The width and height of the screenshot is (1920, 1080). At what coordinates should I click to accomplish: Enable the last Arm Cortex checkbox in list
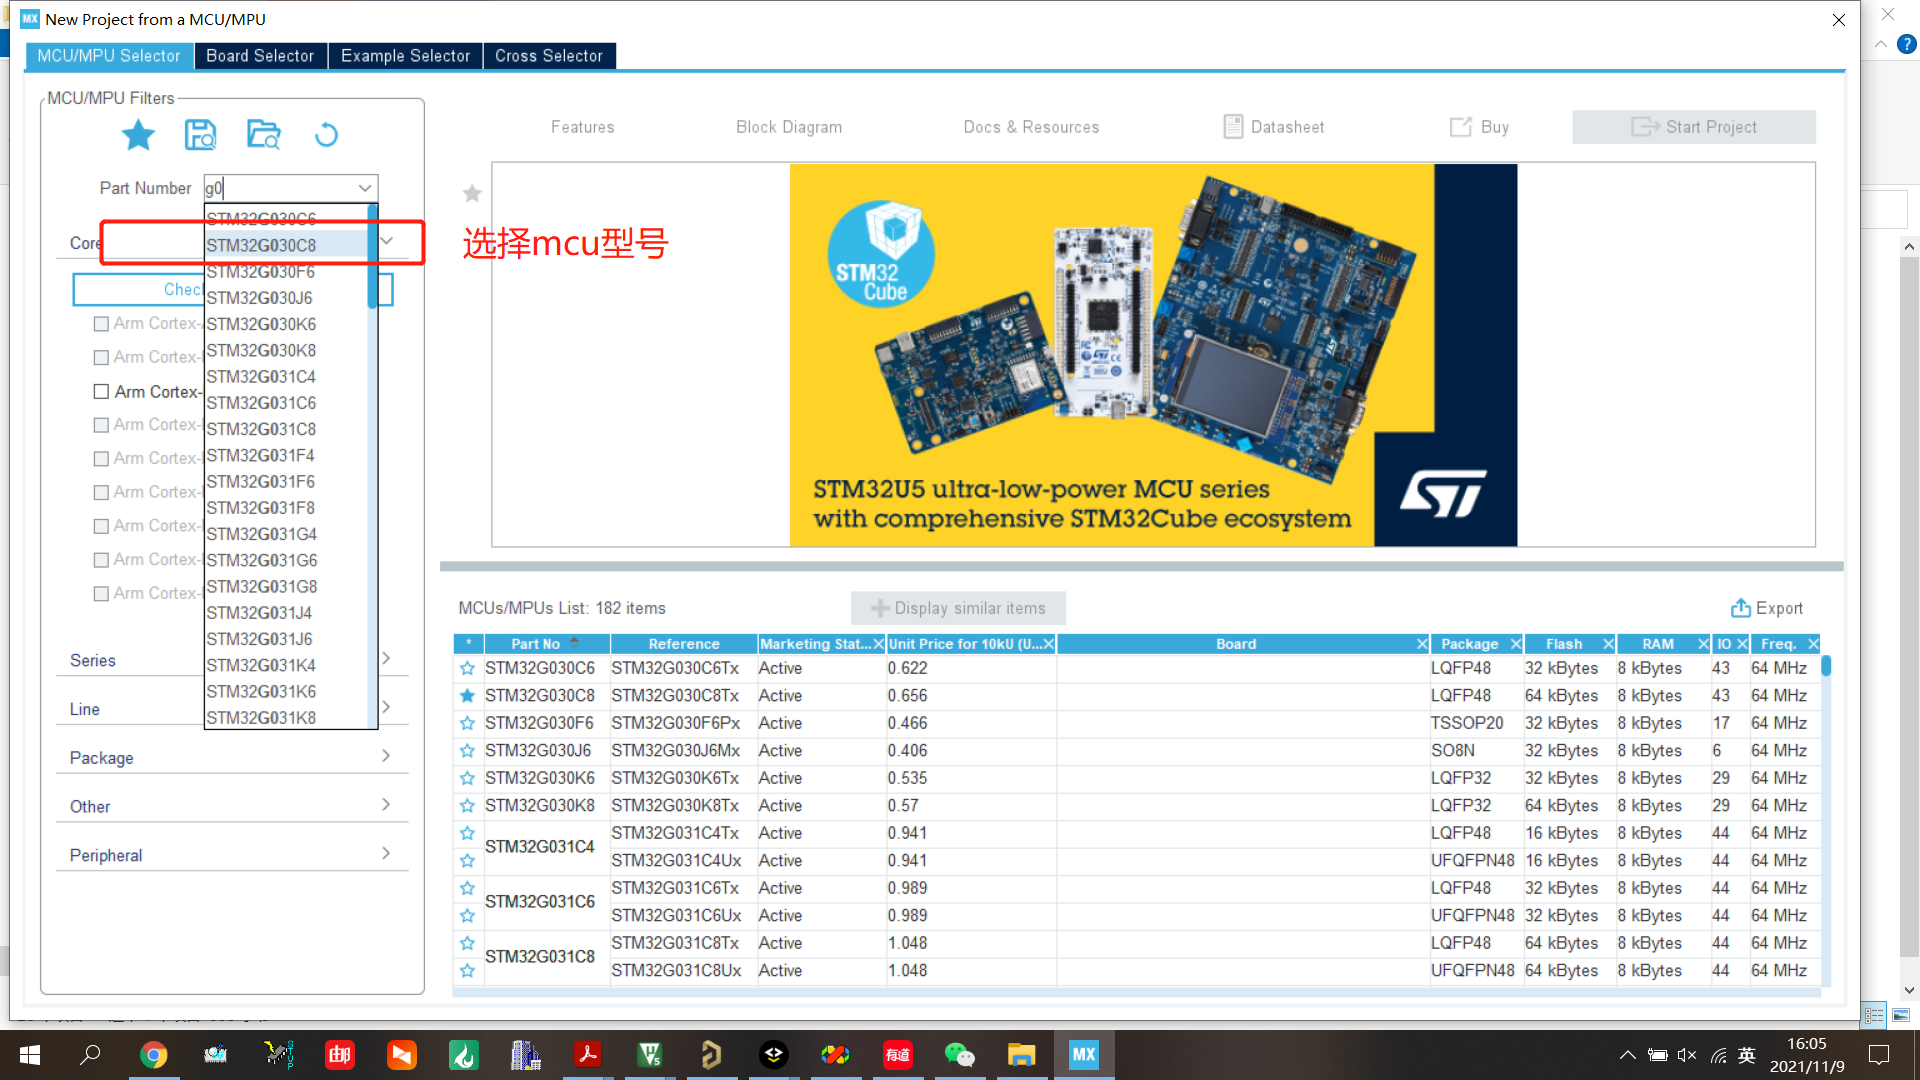click(x=100, y=592)
